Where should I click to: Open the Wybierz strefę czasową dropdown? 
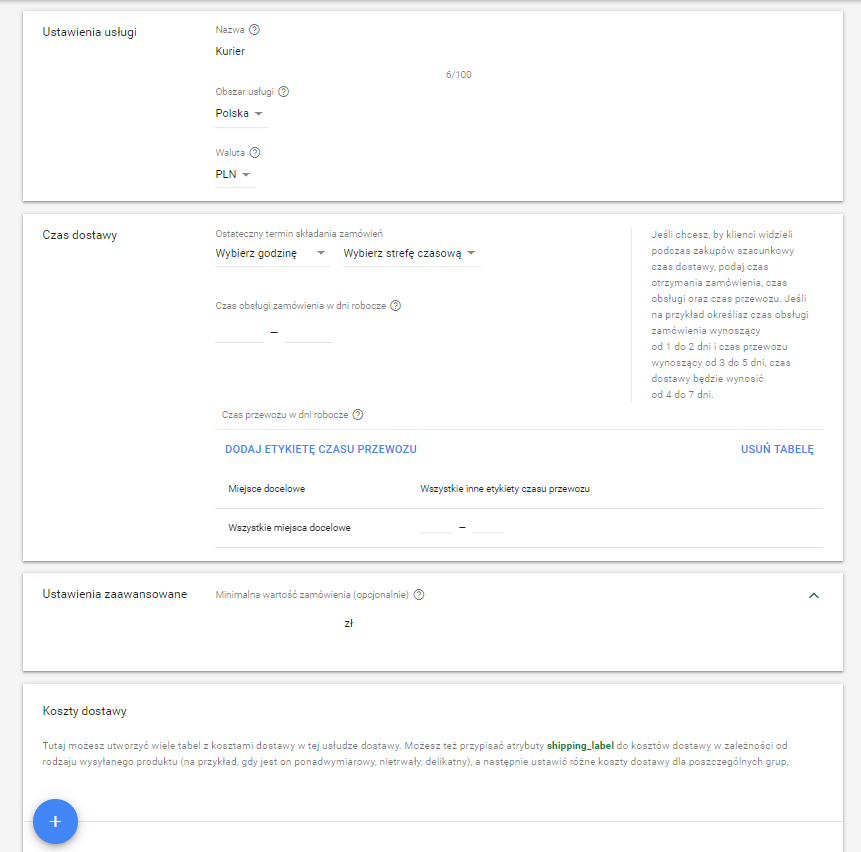click(410, 254)
